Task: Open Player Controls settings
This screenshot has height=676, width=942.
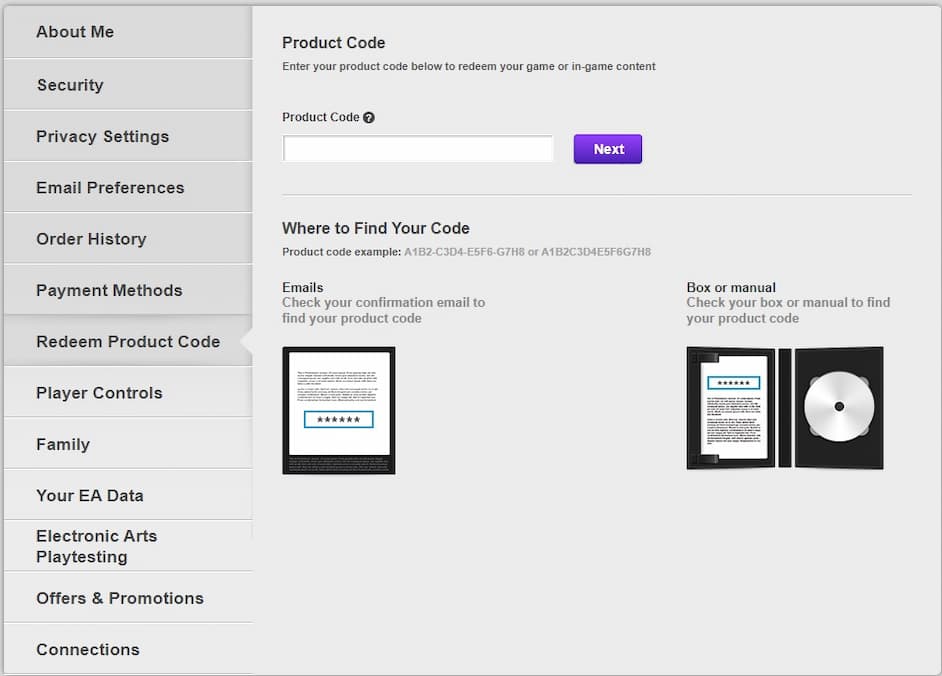Action: 99,393
